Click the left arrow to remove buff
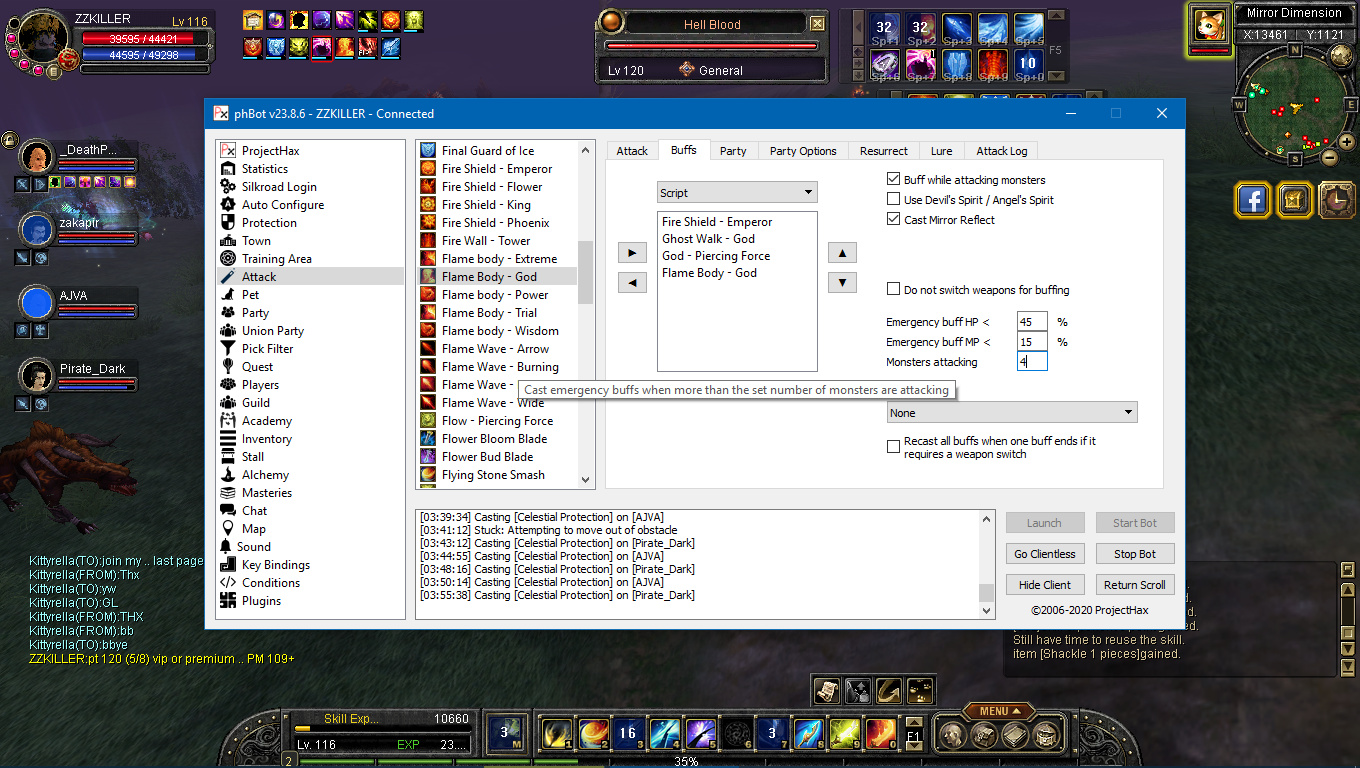Screen dimensions: 1360x768 tap(631, 283)
